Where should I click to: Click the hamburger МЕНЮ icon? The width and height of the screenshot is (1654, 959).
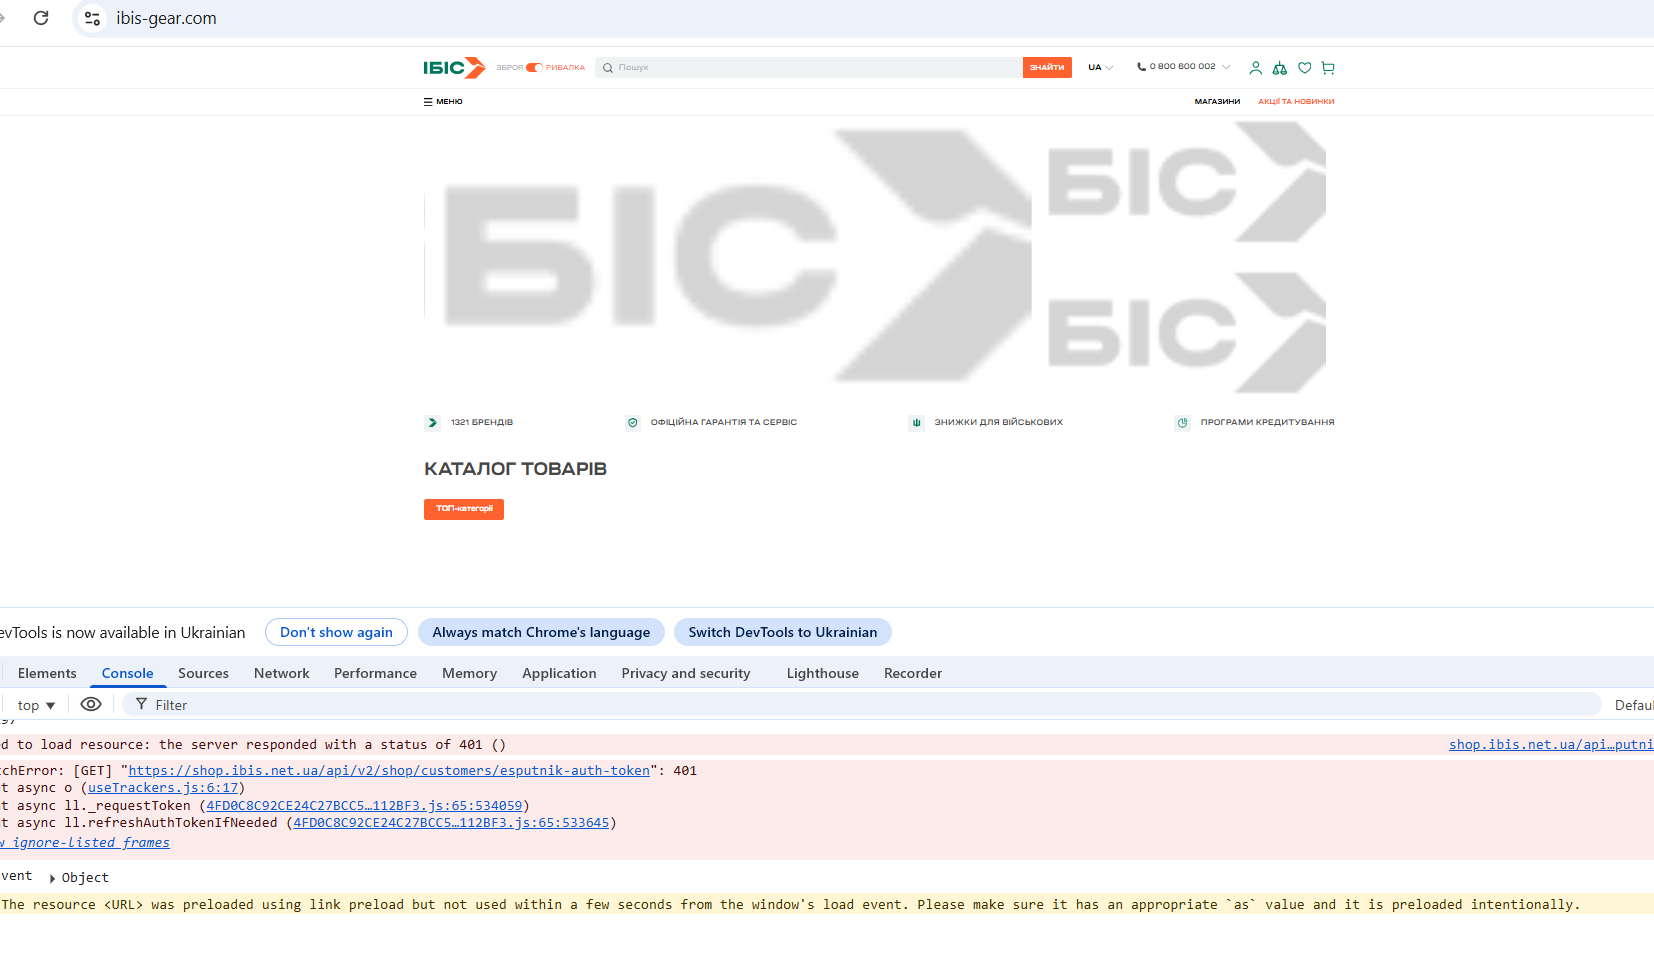[x=428, y=102]
